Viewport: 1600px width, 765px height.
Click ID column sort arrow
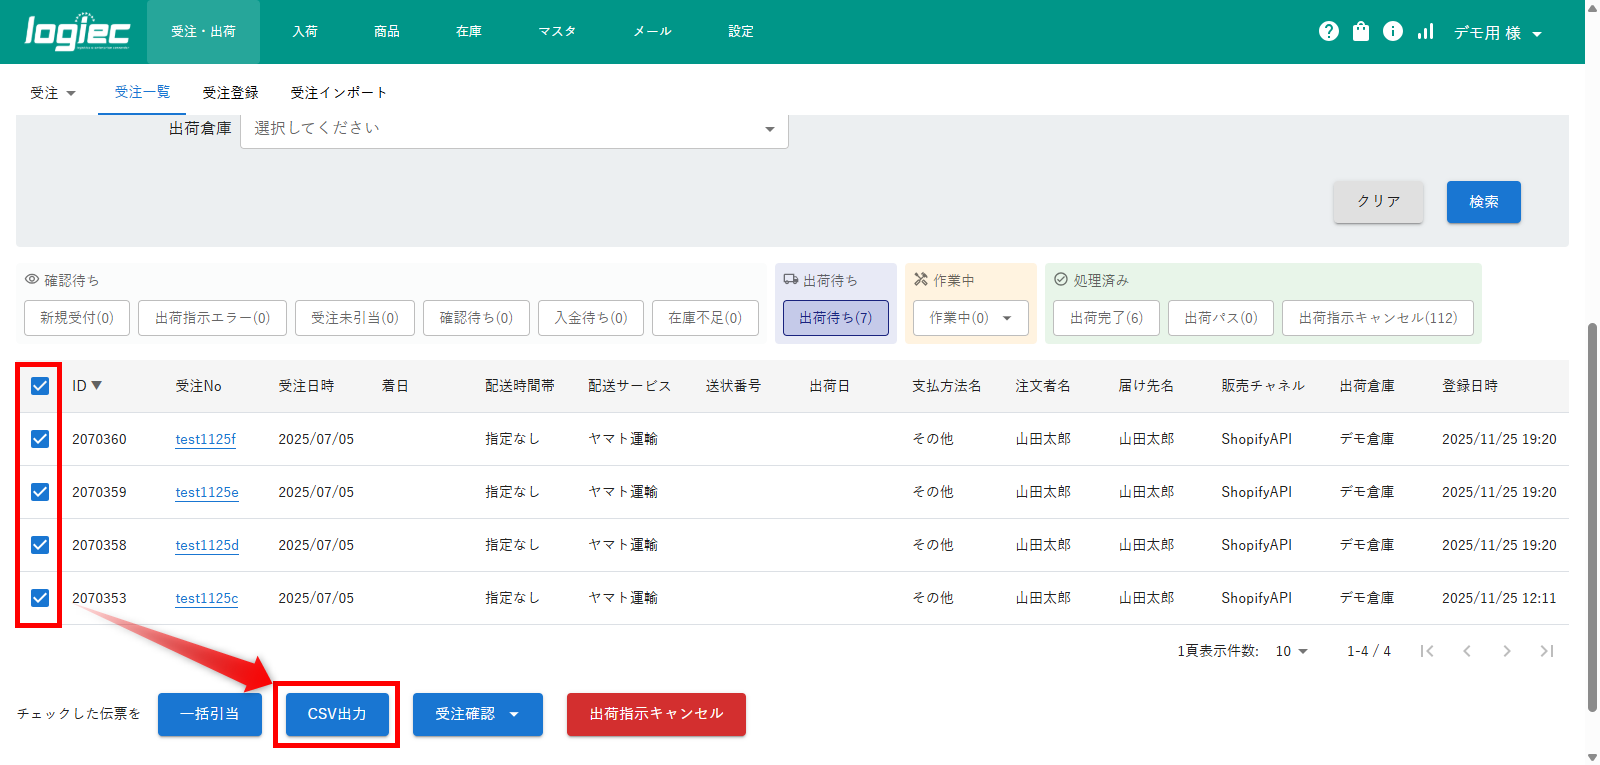click(97, 386)
